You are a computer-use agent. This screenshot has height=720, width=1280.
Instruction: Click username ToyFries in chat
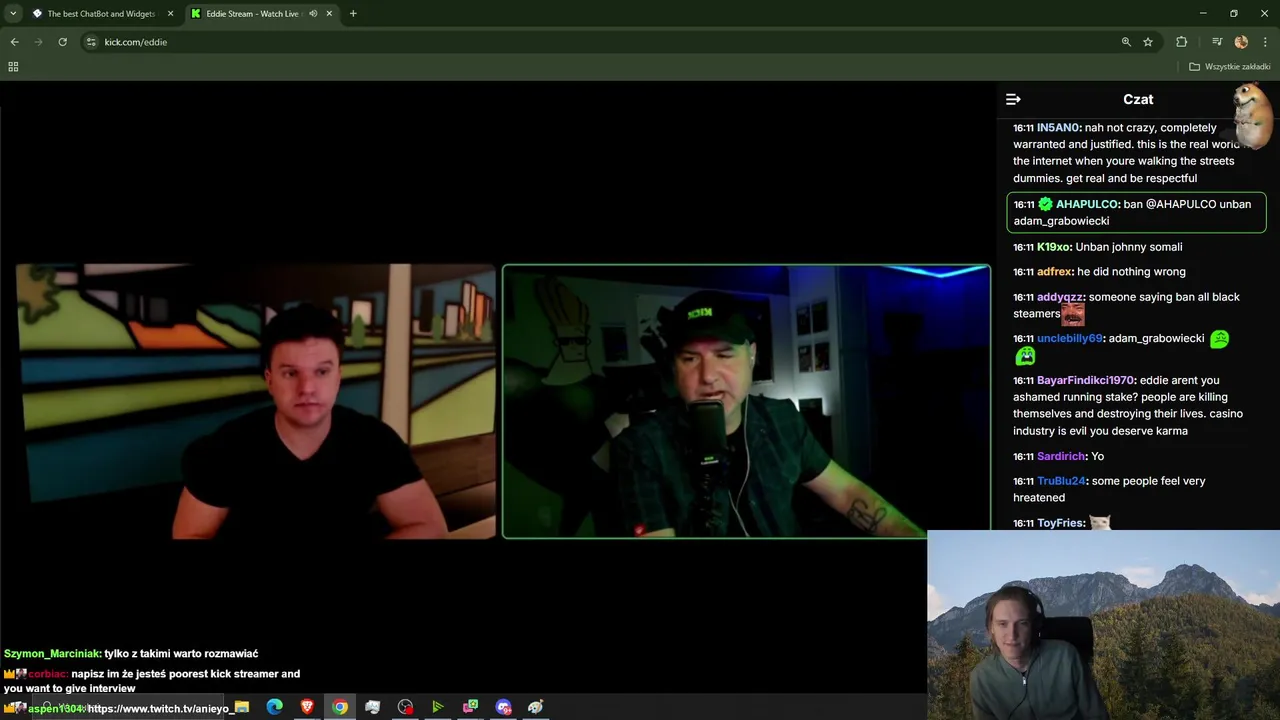(x=1060, y=523)
